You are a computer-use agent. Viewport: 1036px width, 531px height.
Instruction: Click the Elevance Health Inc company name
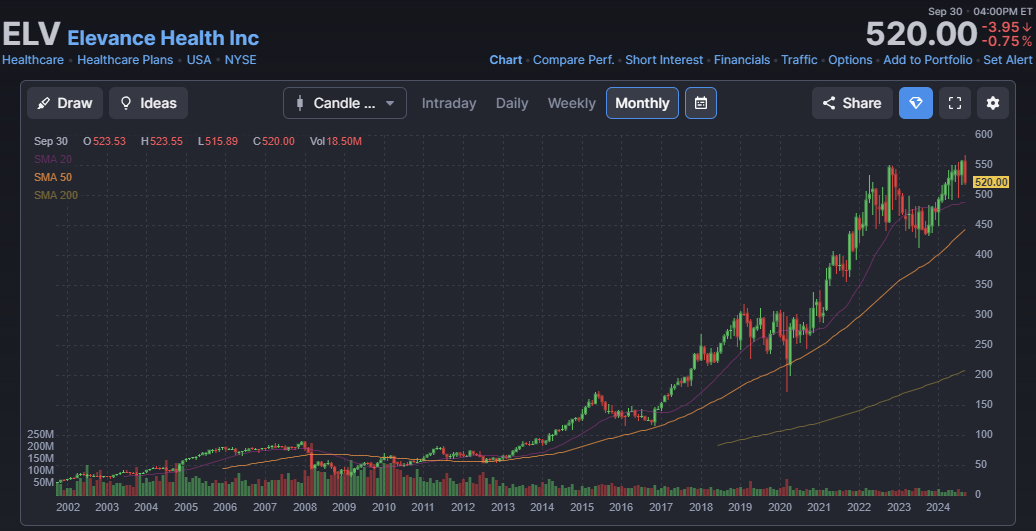[163, 38]
